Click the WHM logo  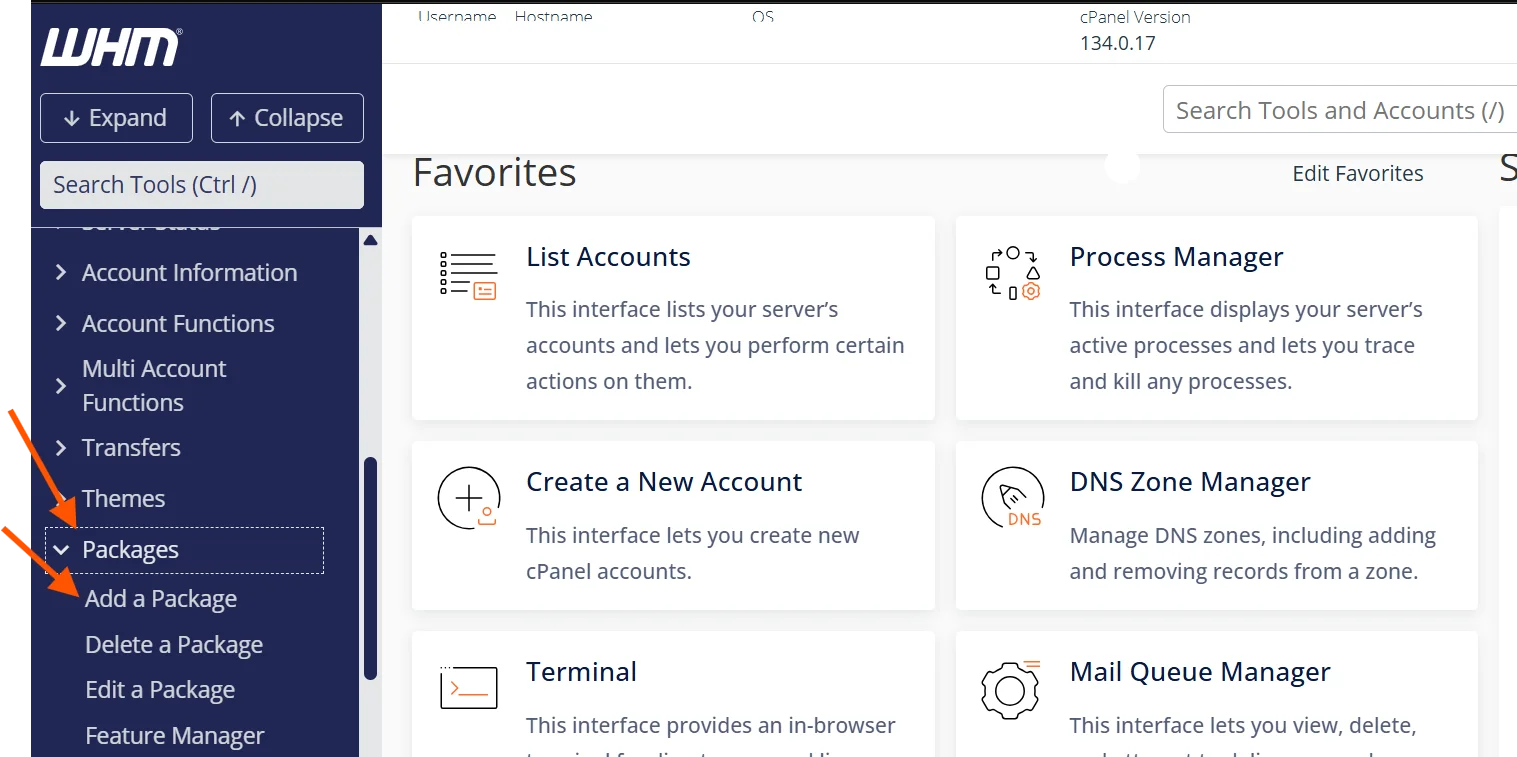point(111,47)
